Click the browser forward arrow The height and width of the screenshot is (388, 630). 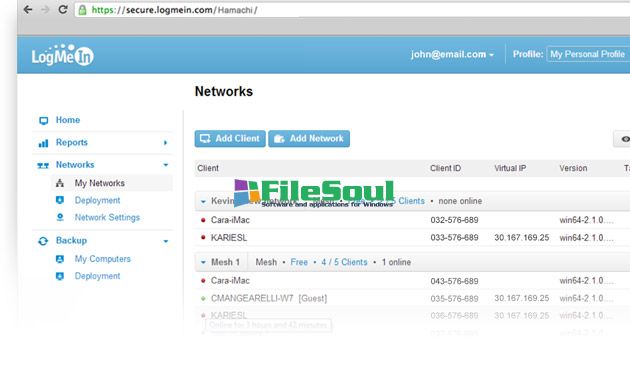45,10
